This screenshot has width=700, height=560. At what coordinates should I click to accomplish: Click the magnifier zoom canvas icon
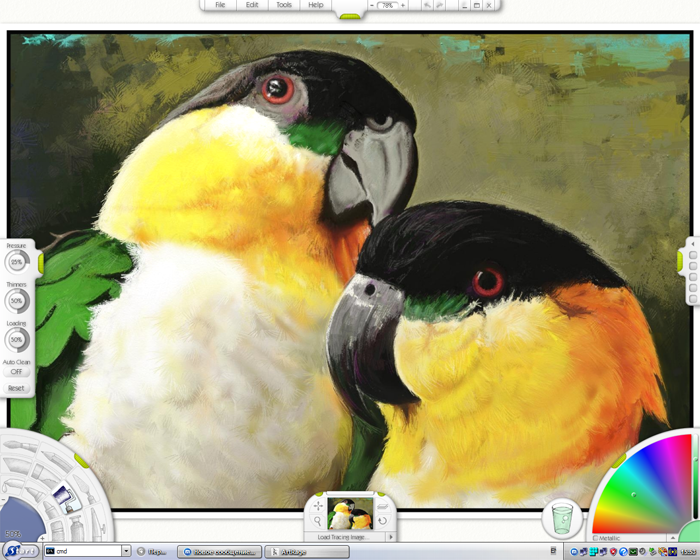click(317, 521)
